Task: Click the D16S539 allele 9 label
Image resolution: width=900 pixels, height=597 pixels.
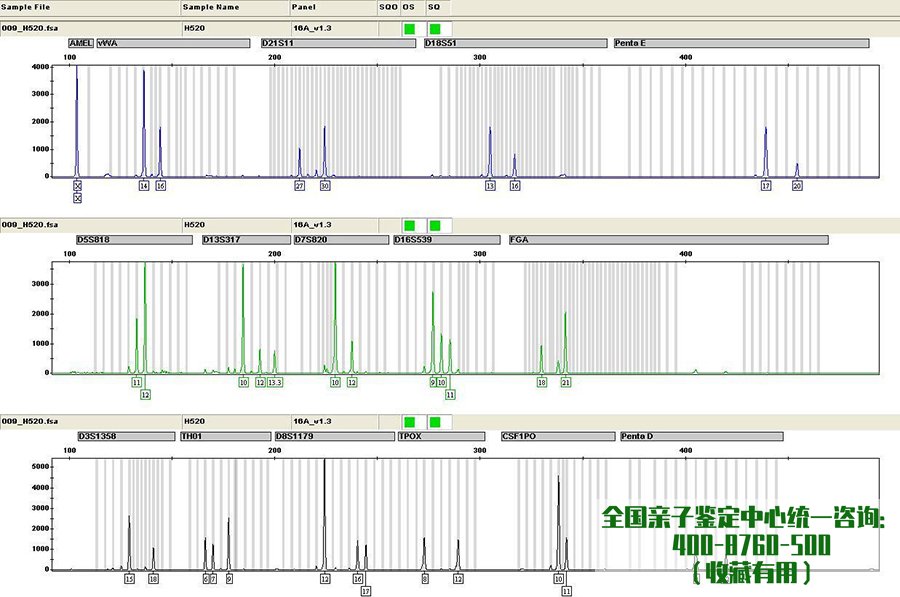Action: coord(433,382)
